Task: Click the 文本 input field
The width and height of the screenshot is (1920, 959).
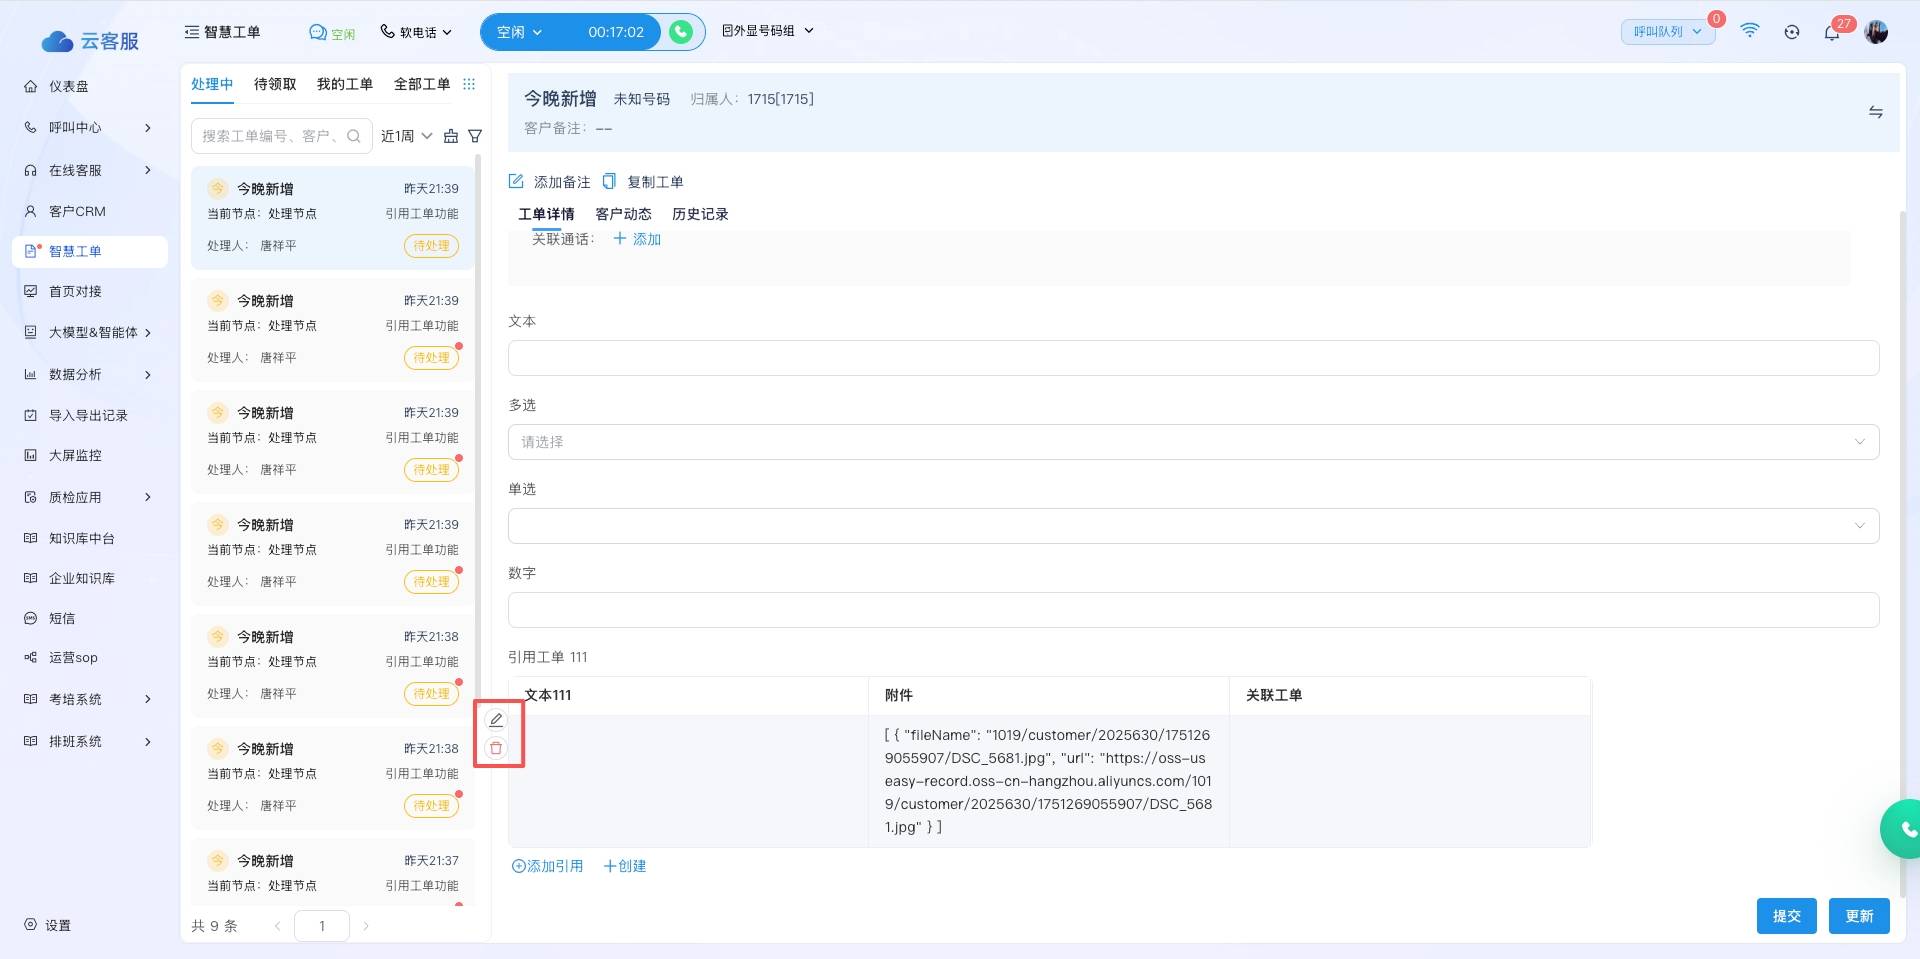Action: 1193,358
